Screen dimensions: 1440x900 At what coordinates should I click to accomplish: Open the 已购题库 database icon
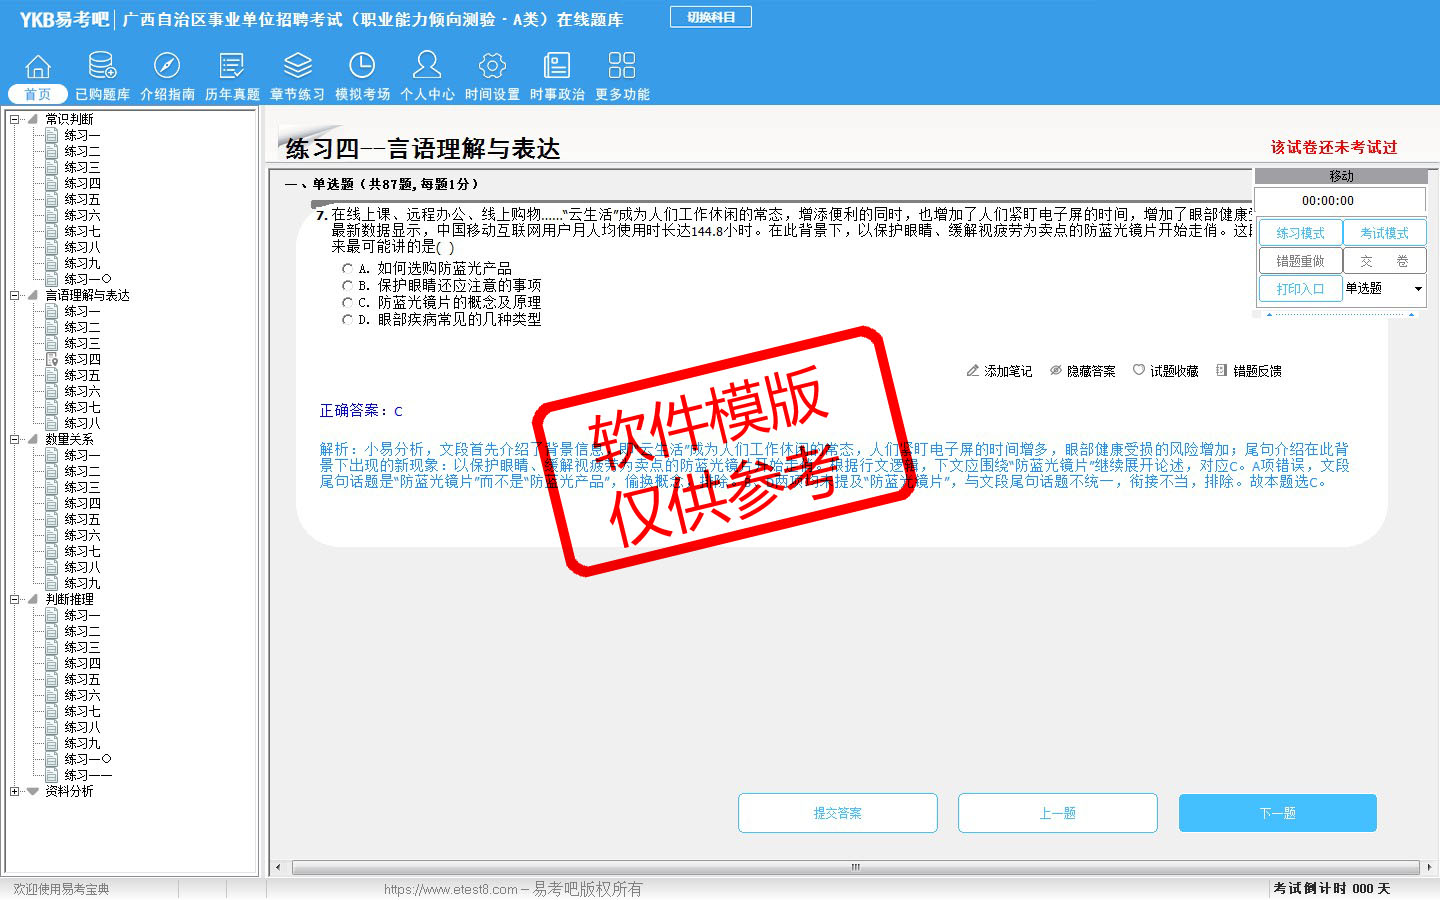coord(102,67)
